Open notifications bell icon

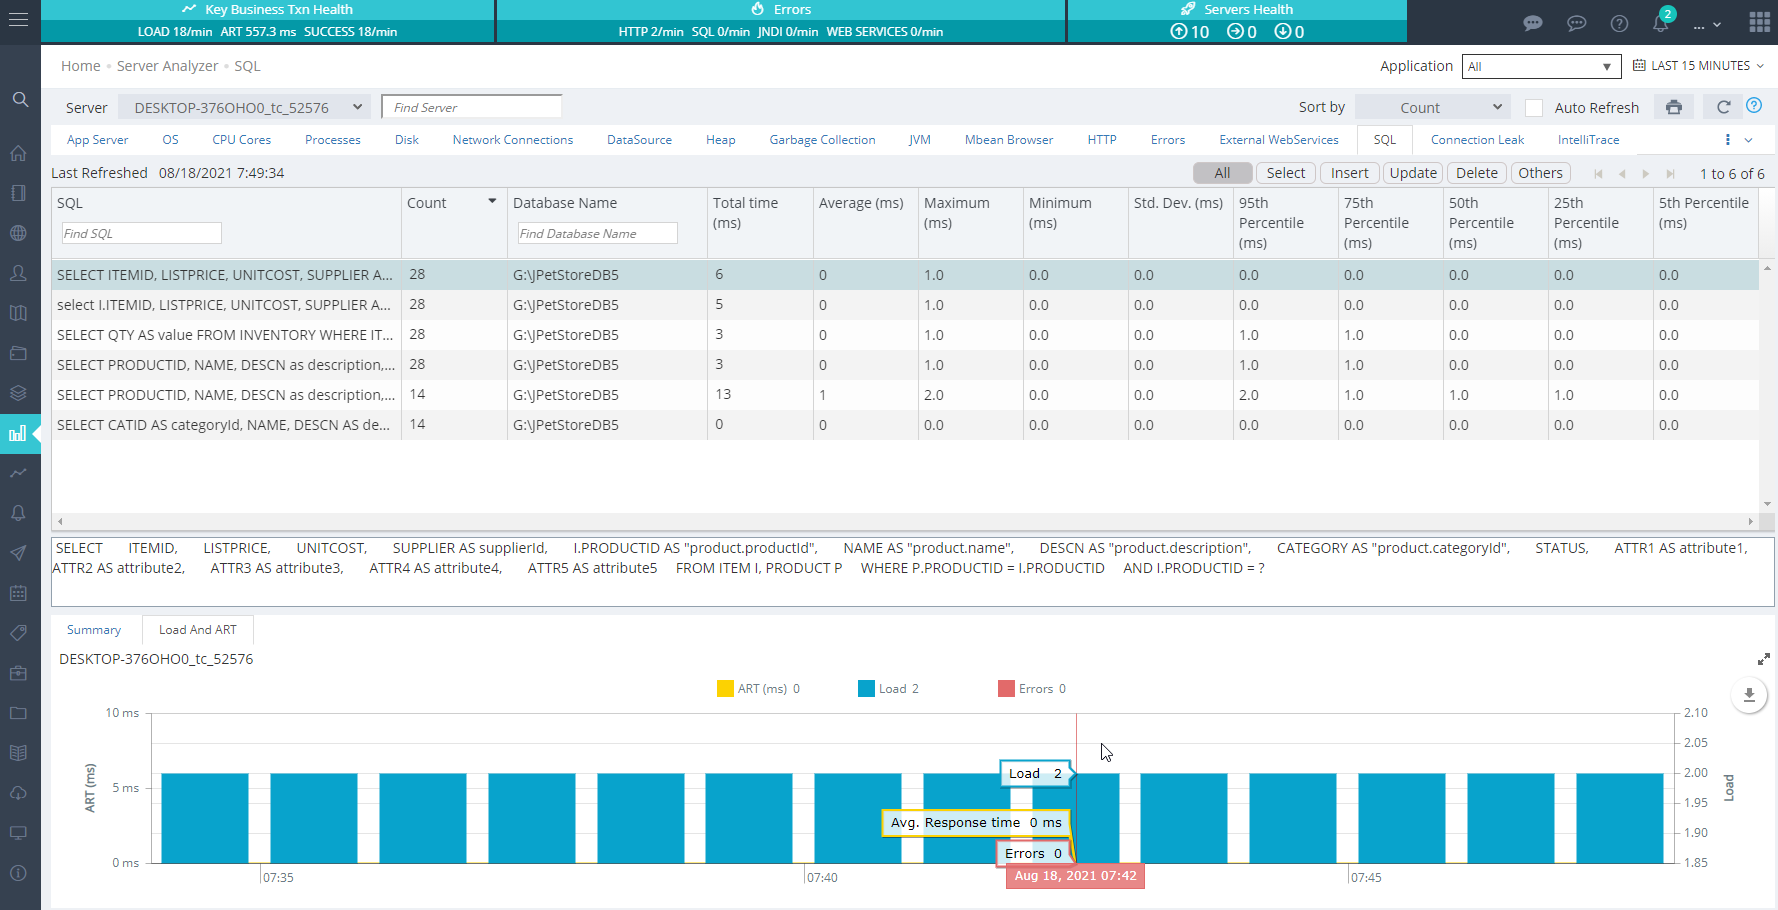(x=1661, y=22)
